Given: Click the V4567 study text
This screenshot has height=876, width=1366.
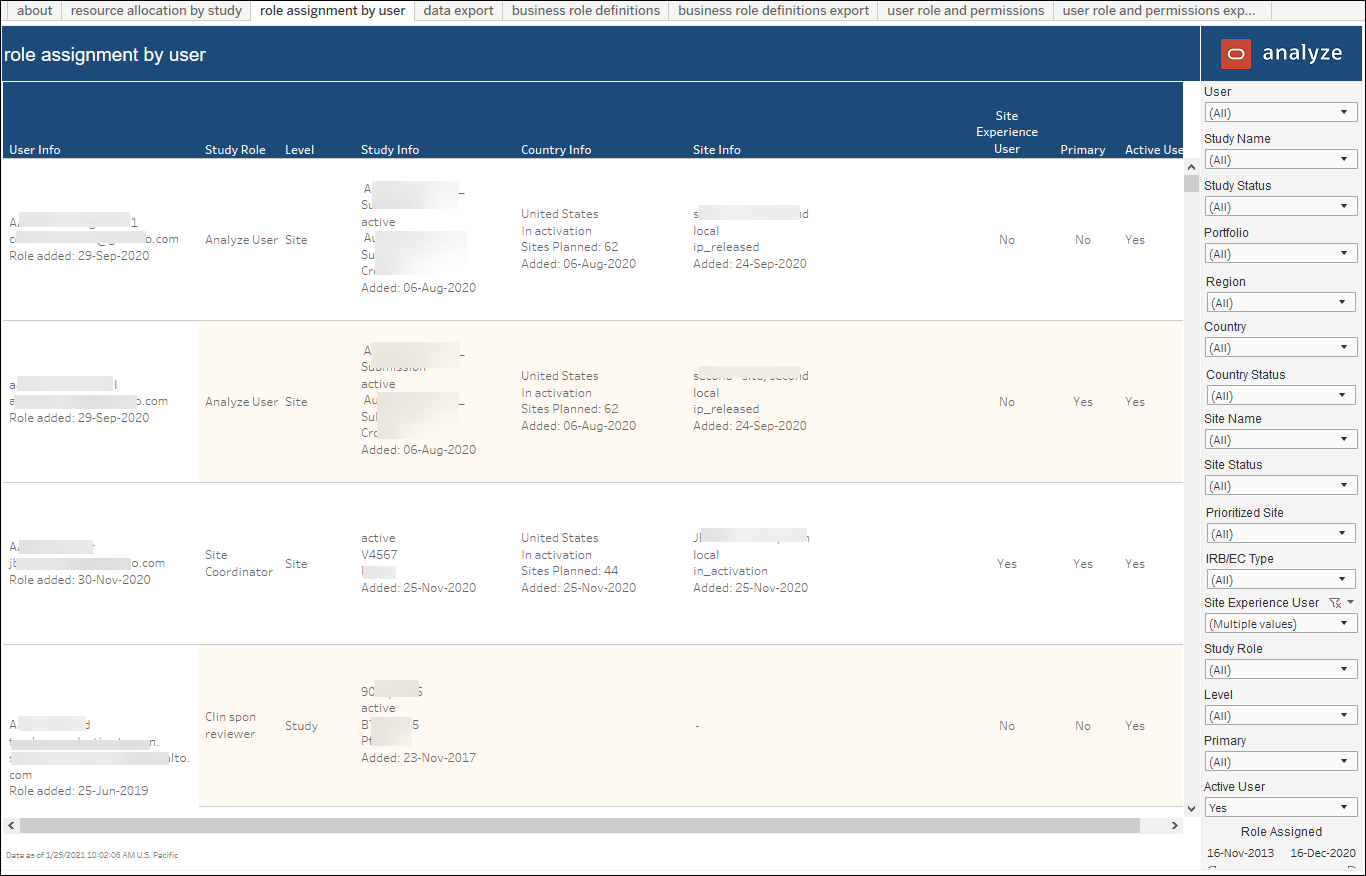Looking at the screenshot, I should (378, 555).
